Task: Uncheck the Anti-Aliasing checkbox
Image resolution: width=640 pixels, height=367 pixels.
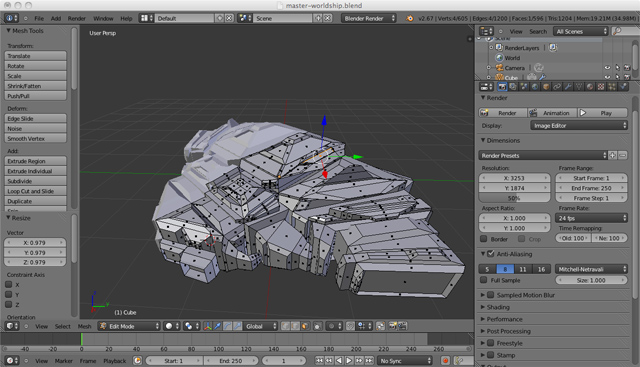Action: click(x=491, y=254)
